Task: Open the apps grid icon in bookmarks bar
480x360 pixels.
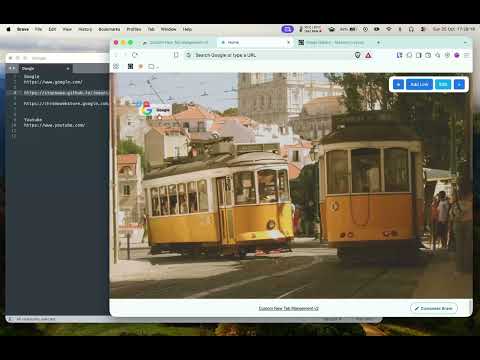Action: [116, 66]
